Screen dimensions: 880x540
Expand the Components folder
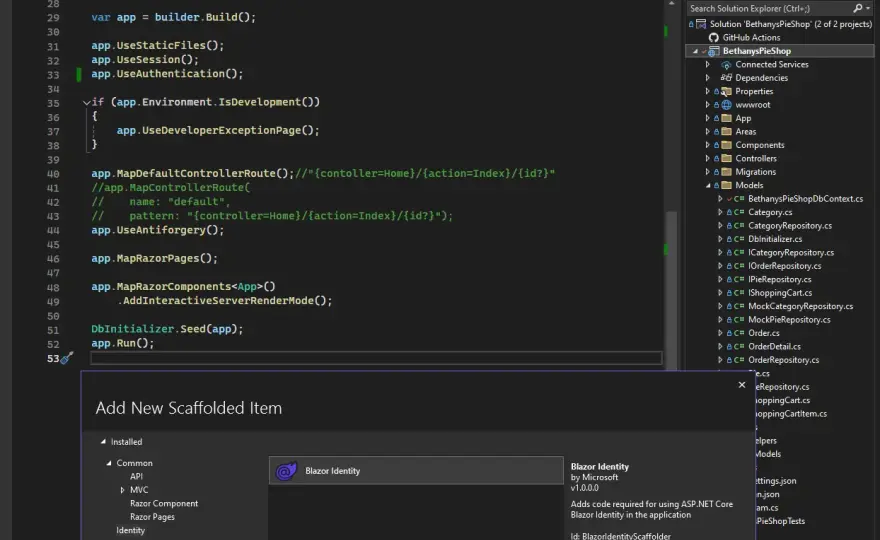pyautogui.click(x=708, y=145)
